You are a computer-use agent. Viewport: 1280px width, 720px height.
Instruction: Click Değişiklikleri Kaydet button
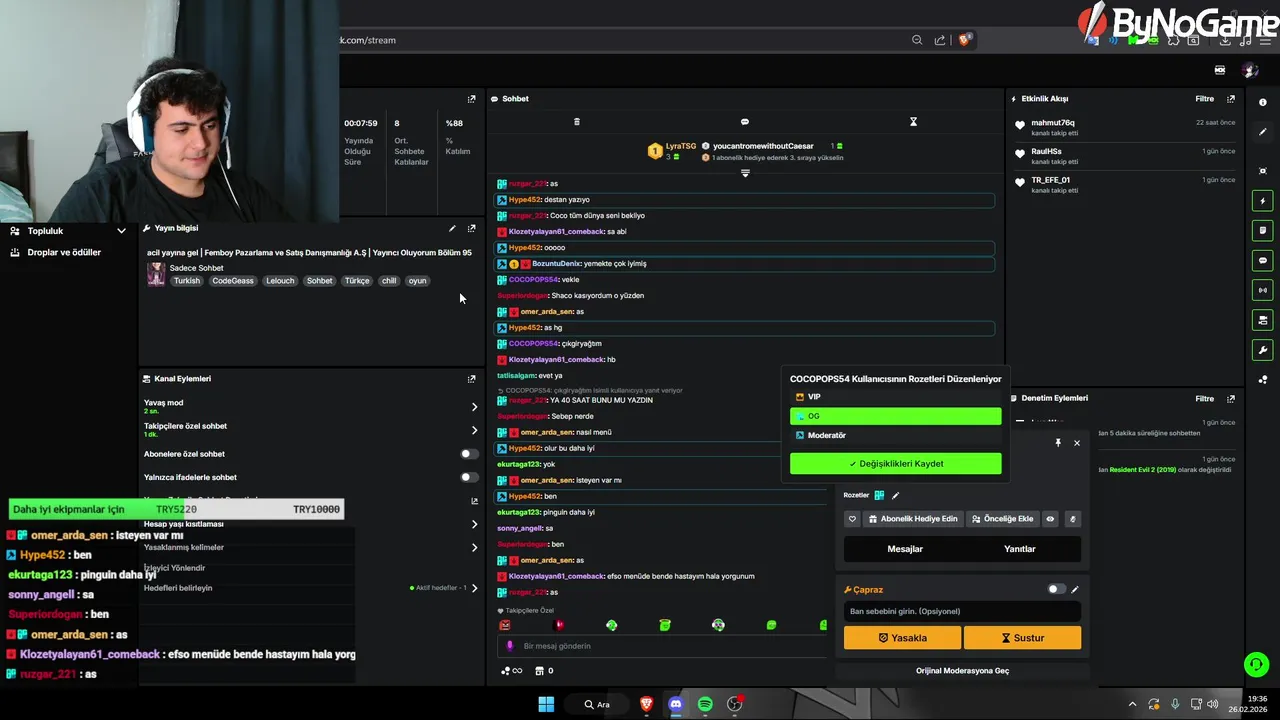tap(895, 464)
